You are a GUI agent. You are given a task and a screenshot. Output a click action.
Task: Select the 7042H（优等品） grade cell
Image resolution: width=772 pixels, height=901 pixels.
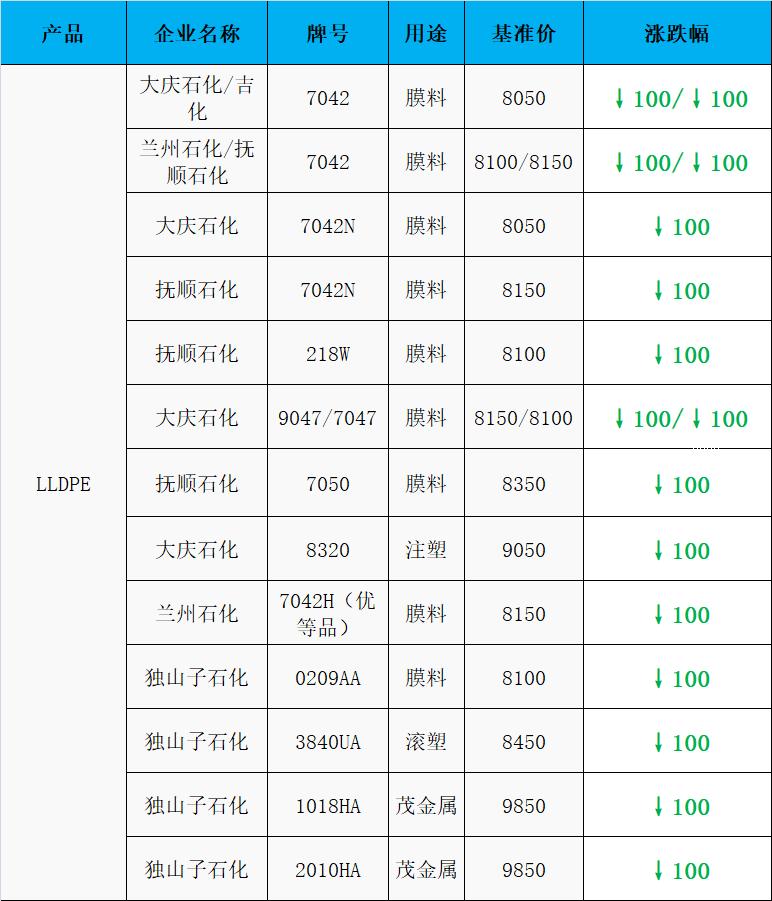327,614
